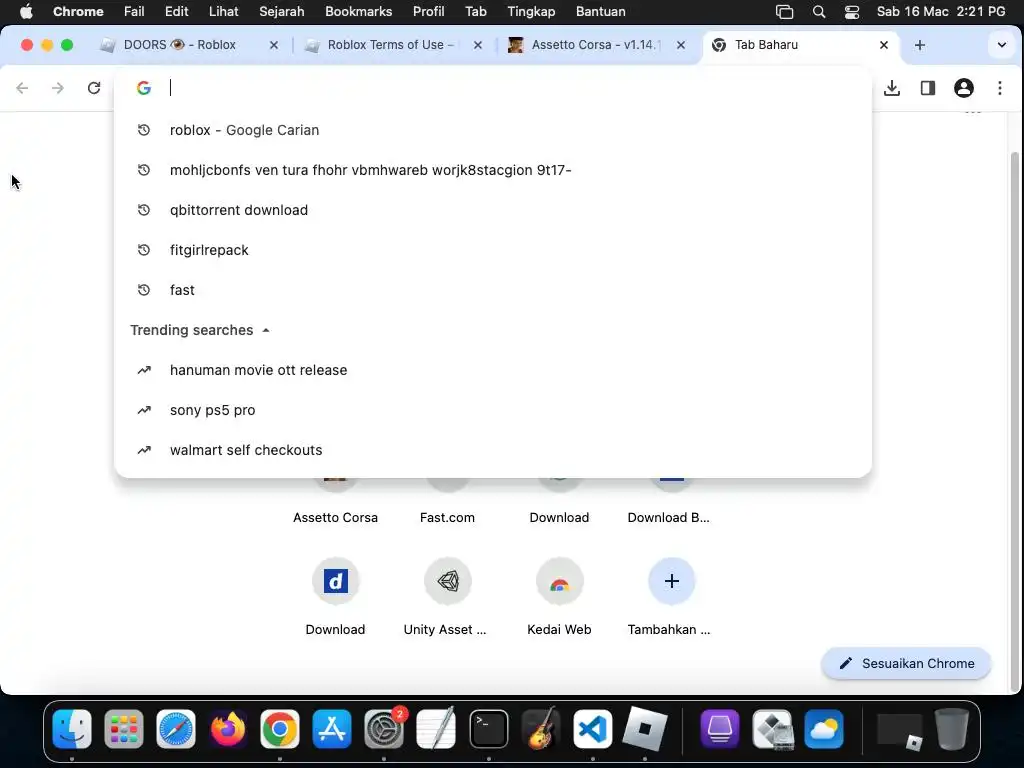Close the DOORS Roblox tab
This screenshot has width=1024, height=768.
[x=274, y=45]
